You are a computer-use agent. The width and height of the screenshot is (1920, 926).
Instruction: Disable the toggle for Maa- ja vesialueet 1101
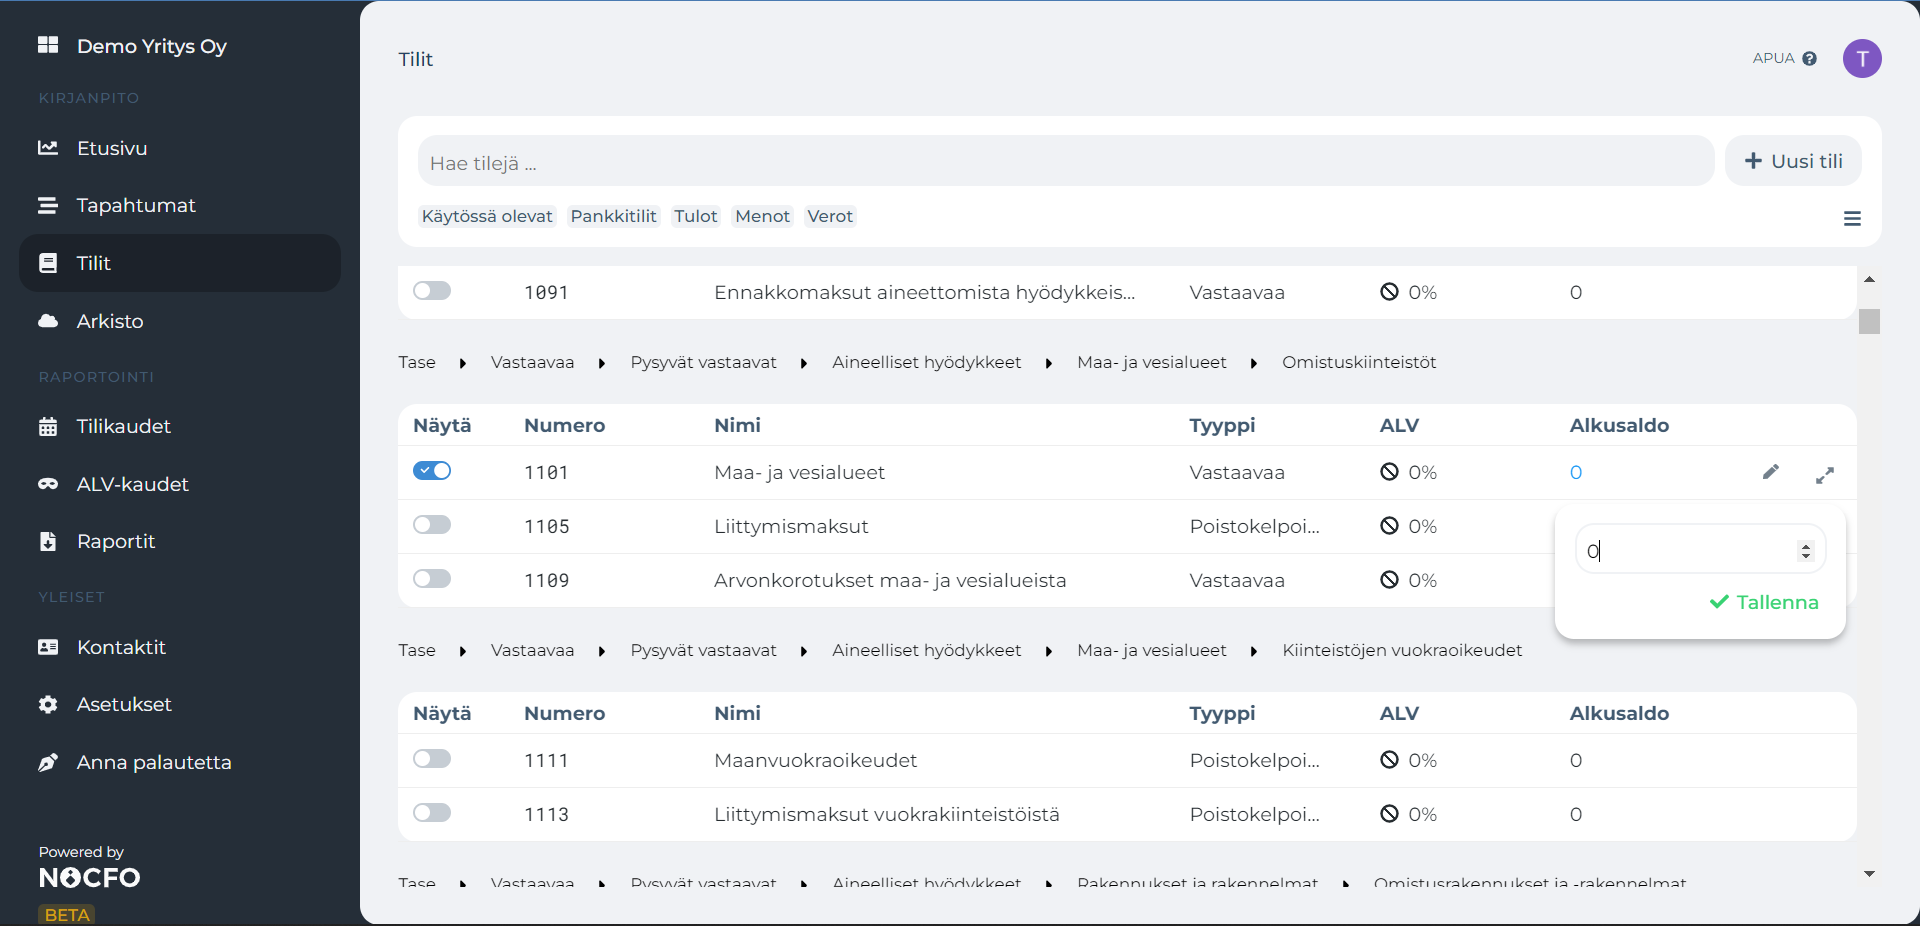432,471
